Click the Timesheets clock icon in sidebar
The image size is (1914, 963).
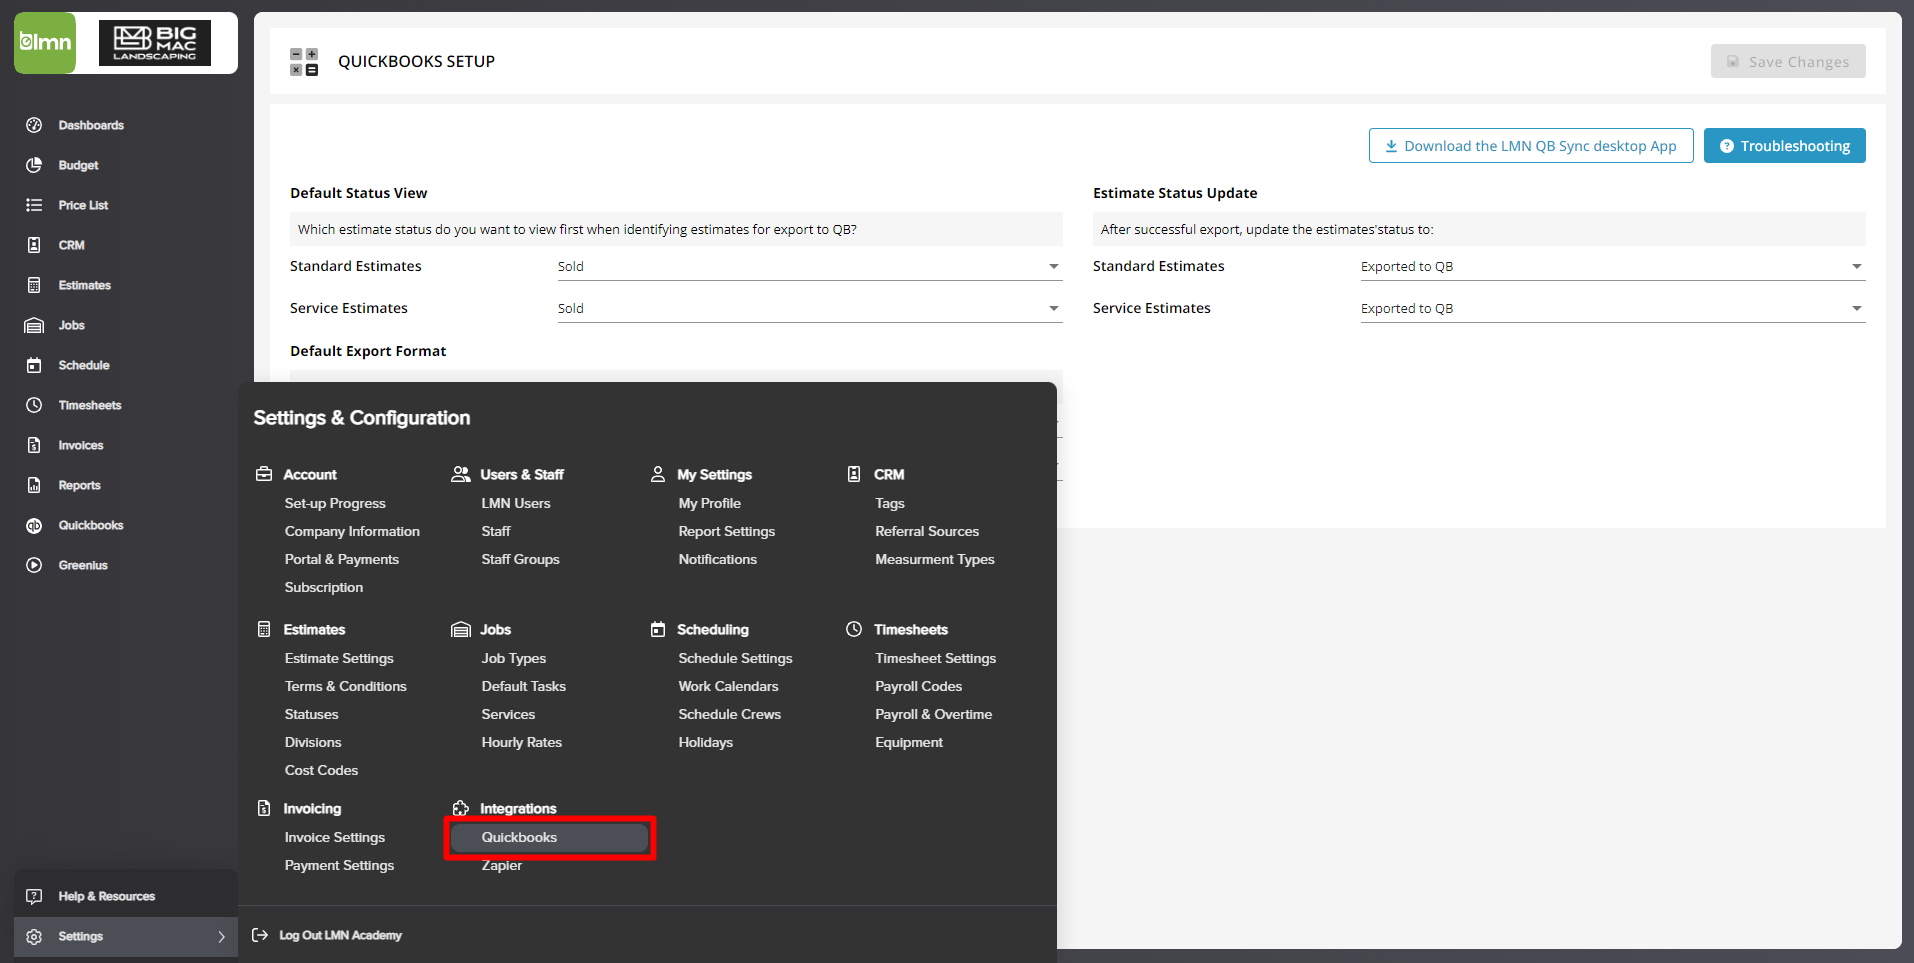tap(34, 405)
